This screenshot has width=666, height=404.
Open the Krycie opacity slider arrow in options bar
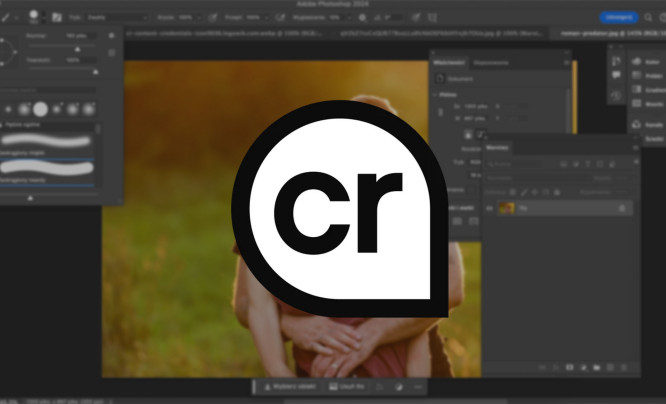[198, 18]
